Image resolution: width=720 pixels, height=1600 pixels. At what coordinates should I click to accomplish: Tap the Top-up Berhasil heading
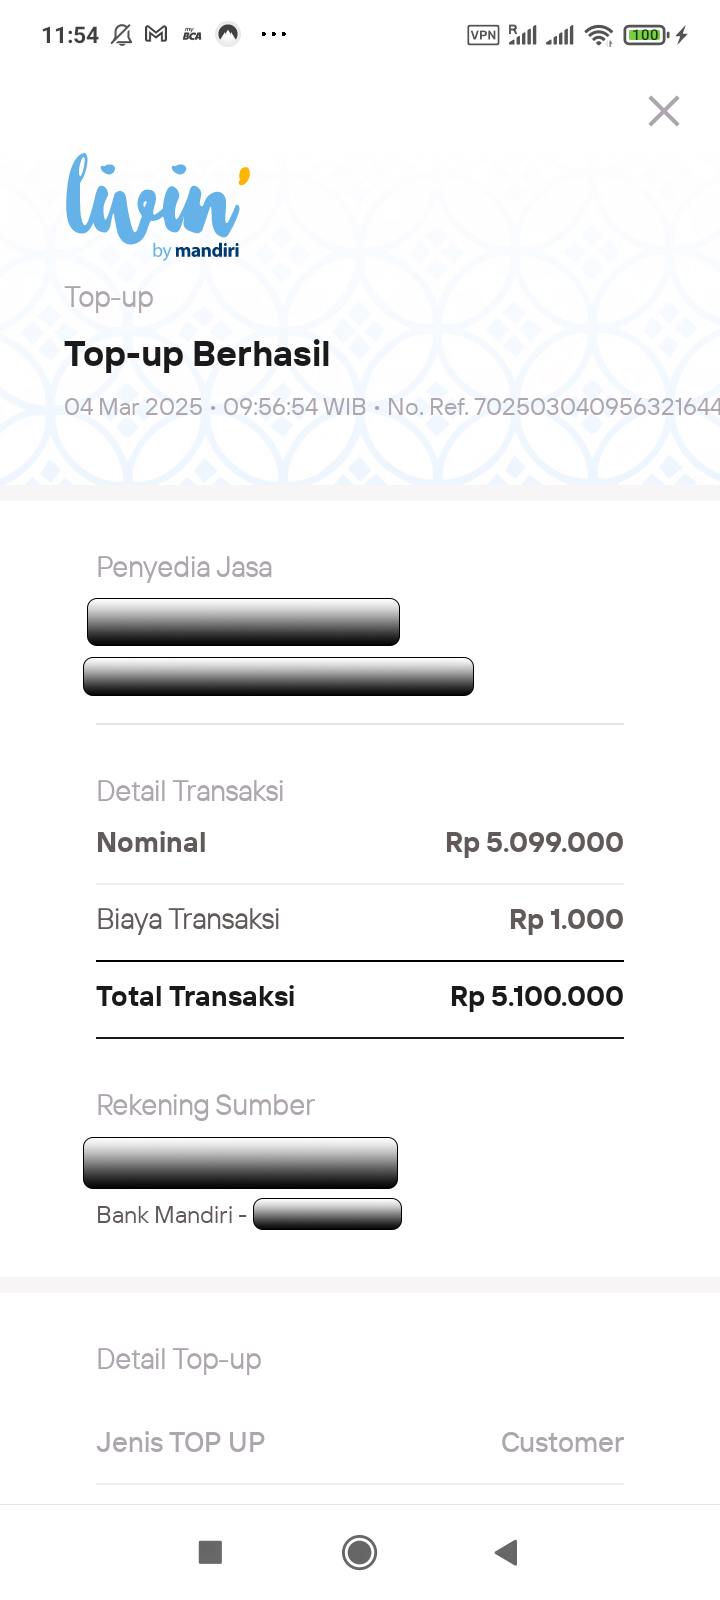197,354
